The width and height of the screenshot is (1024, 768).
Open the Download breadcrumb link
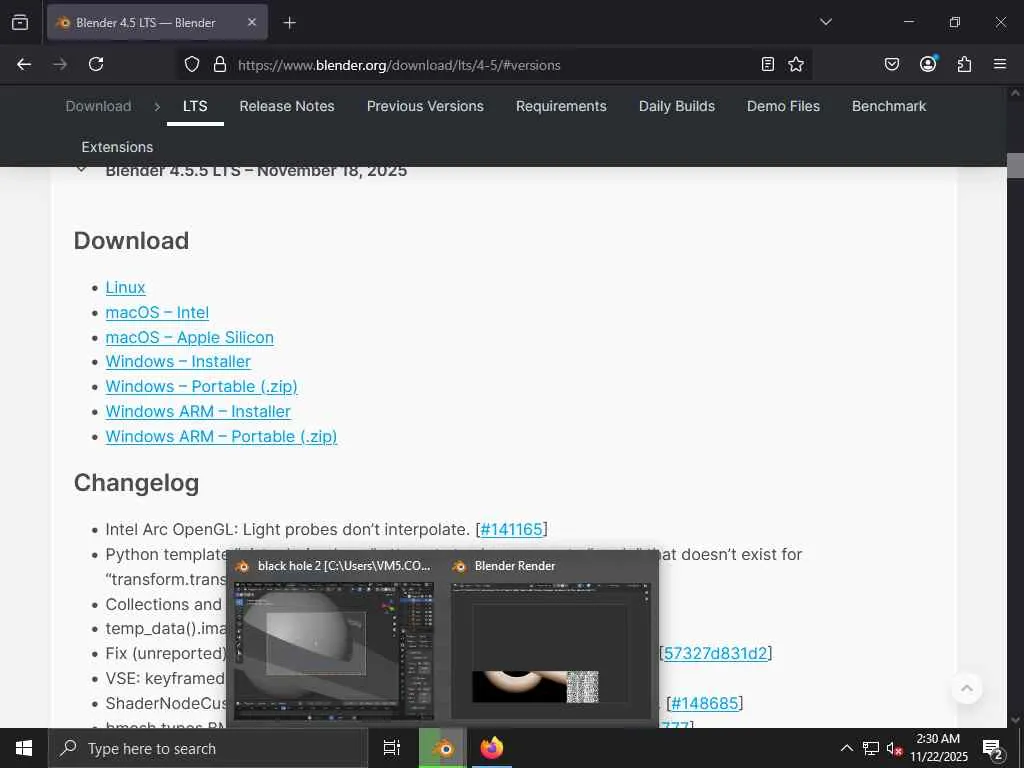(x=98, y=106)
